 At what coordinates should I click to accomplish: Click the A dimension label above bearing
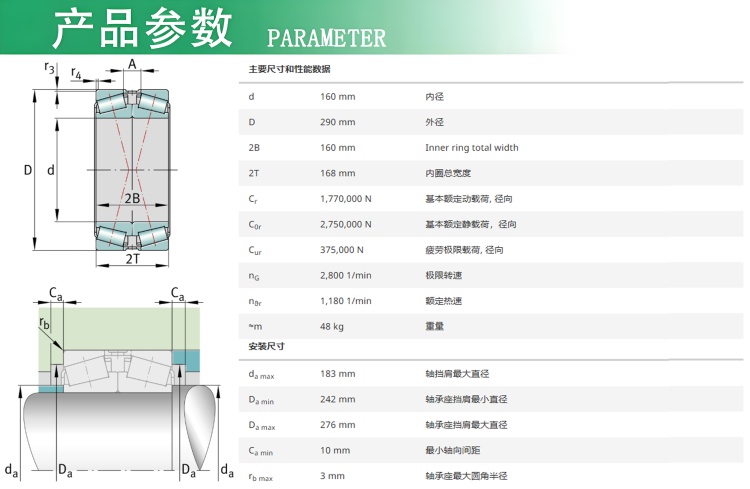click(x=132, y=64)
